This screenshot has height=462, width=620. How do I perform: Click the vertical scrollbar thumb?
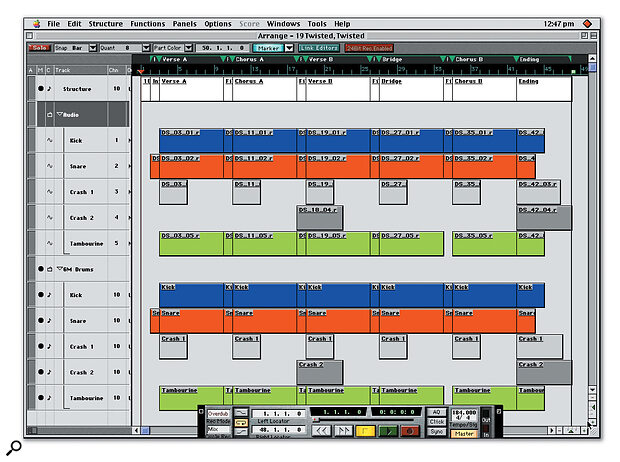coord(592,67)
